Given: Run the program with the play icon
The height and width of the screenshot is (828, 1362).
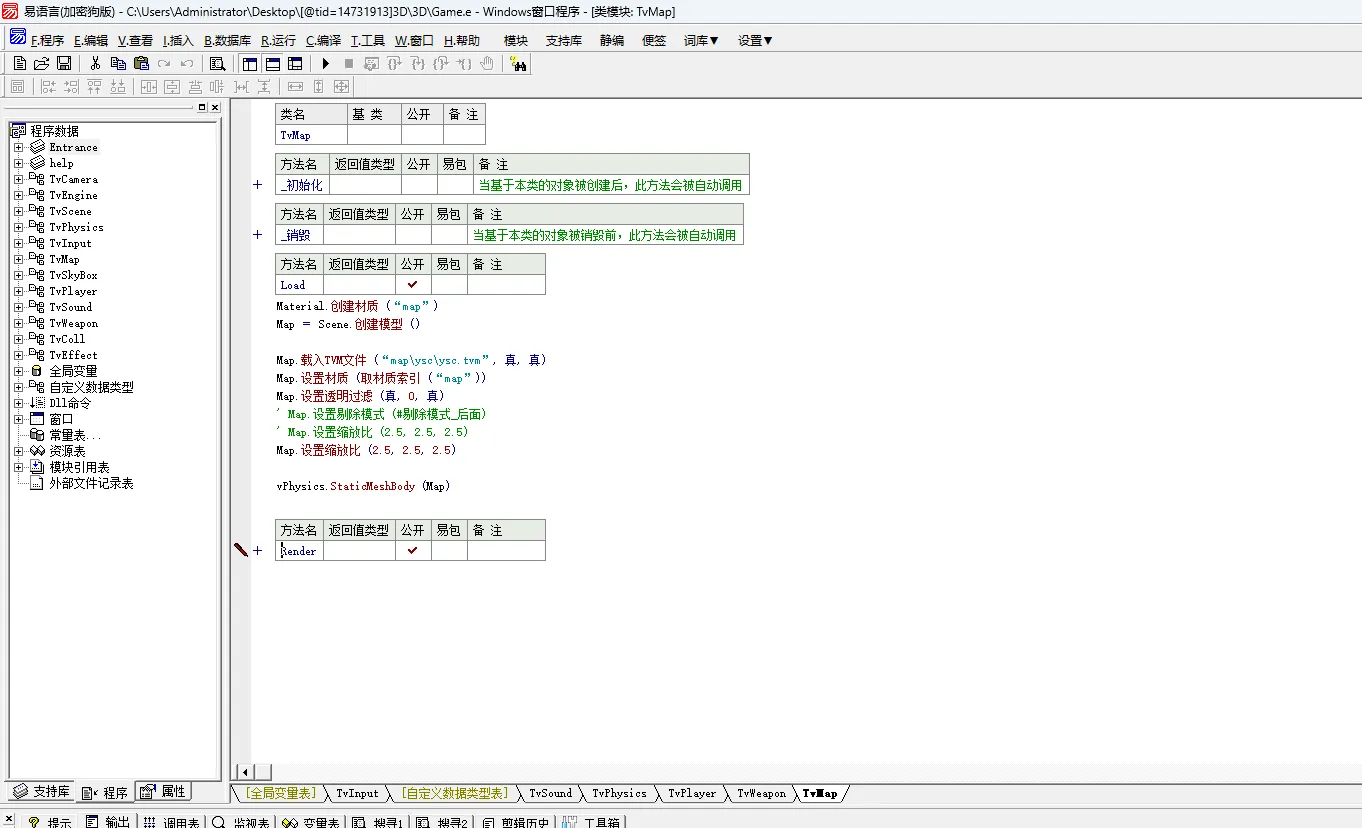Looking at the screenshot, I should 326,64.
